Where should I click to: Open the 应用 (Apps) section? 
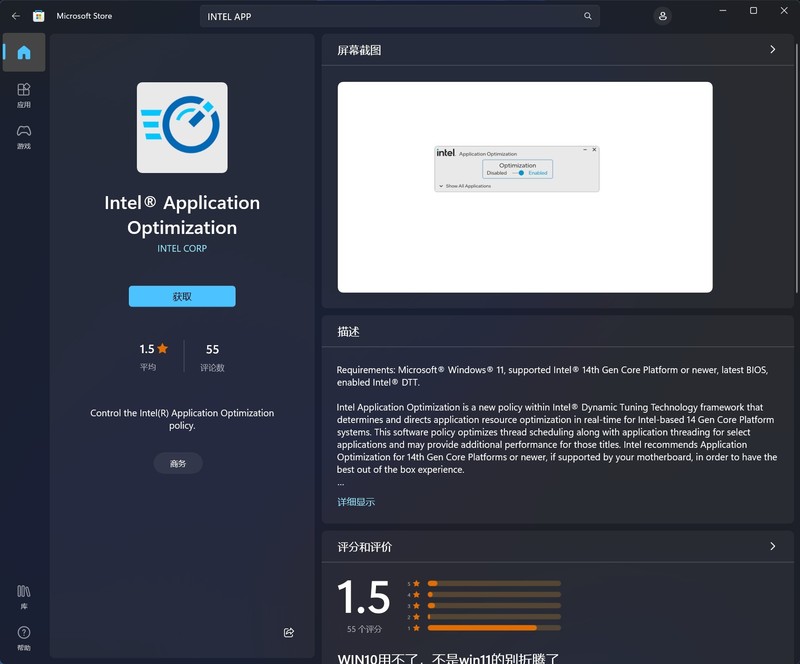[x=23, y=95]
